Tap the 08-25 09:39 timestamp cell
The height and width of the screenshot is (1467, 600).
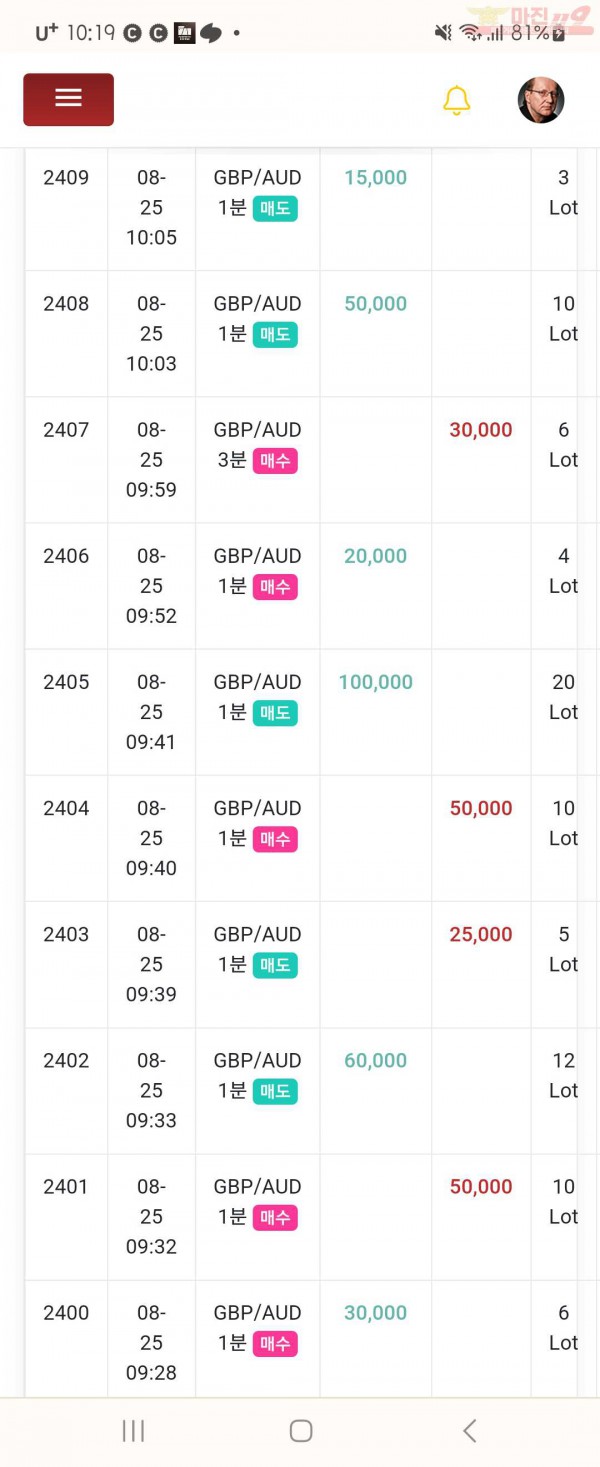(151, 964)
